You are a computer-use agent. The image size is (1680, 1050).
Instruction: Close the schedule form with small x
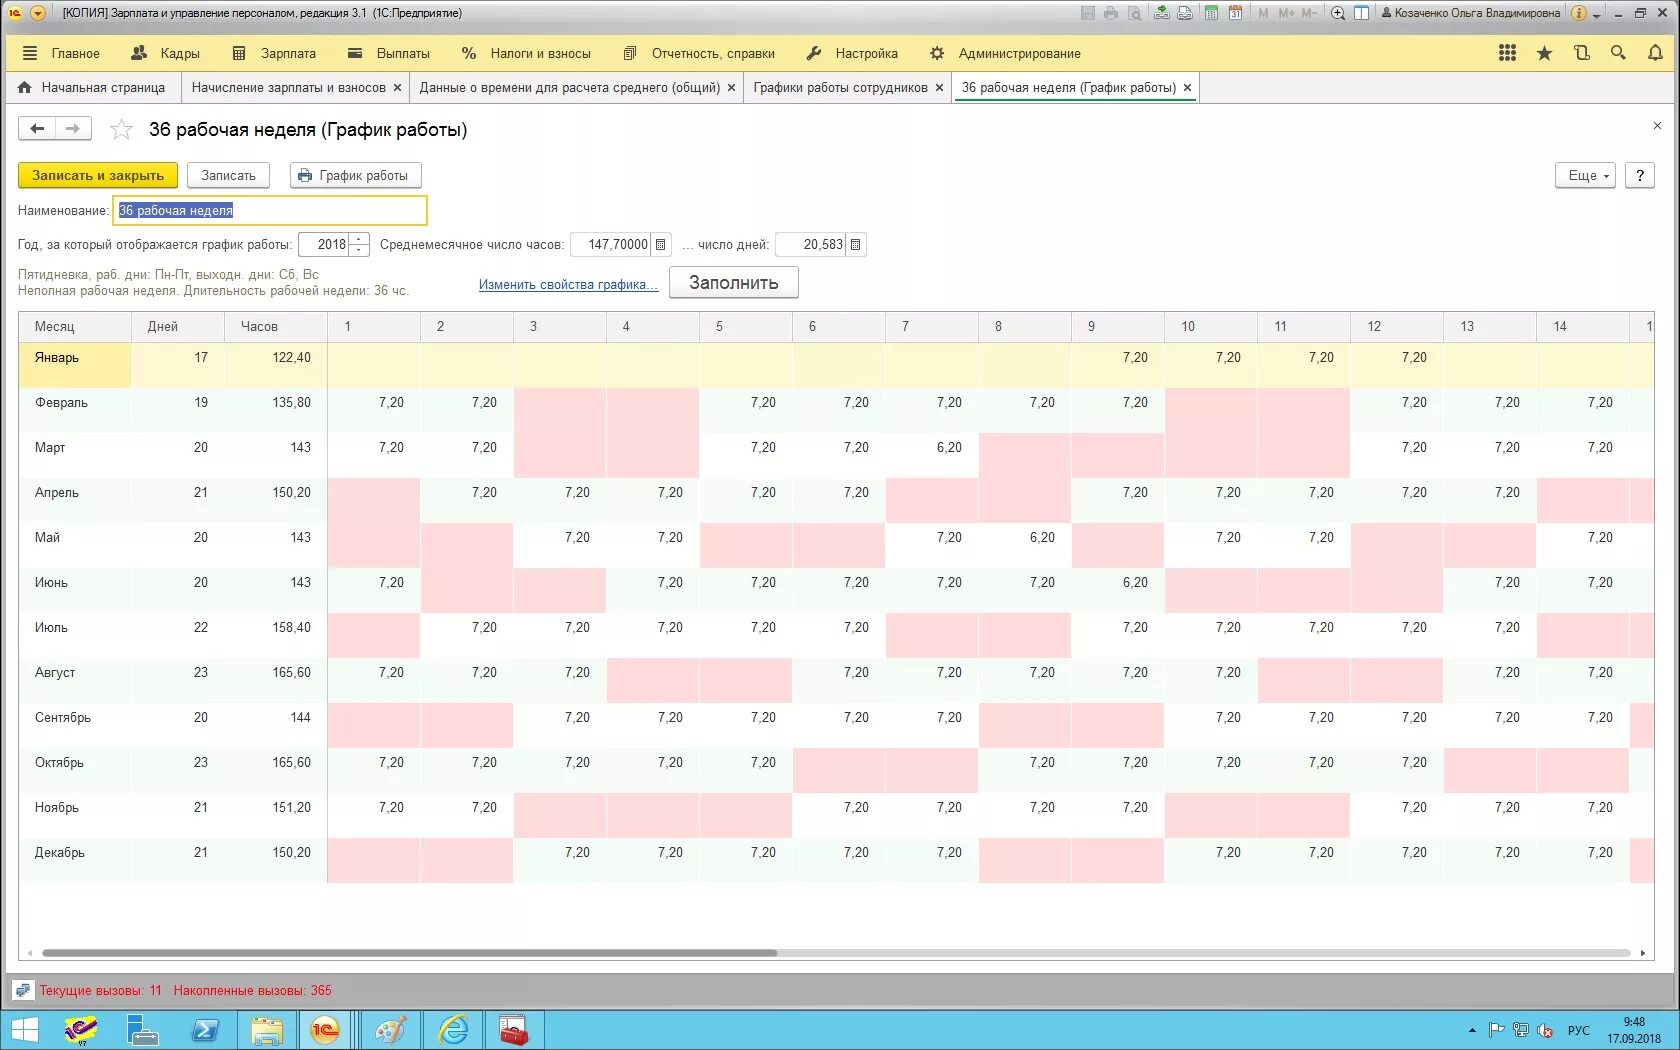[1657, 126]
